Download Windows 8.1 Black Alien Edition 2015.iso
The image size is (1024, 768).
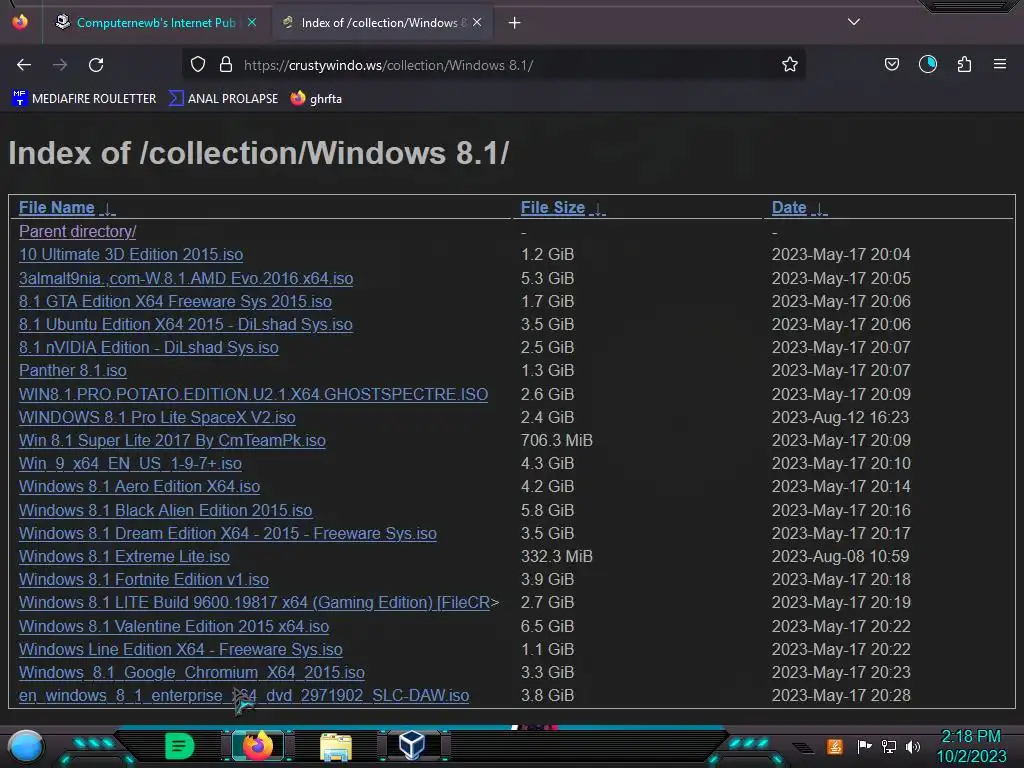point(165,510)
